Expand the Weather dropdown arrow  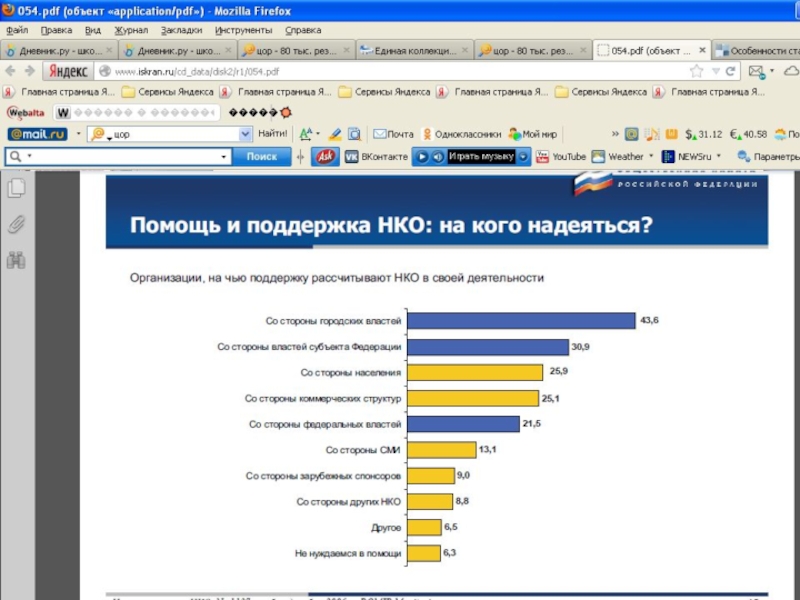click(651, 156)
